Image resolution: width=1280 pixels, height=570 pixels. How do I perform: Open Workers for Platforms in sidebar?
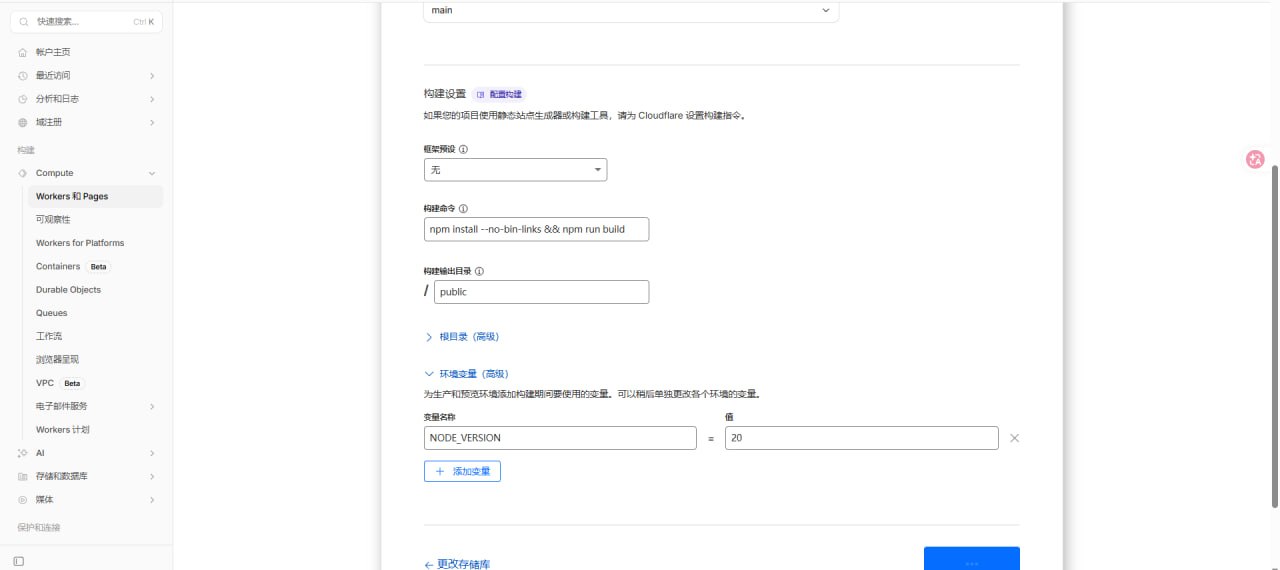tap(80, 243)
